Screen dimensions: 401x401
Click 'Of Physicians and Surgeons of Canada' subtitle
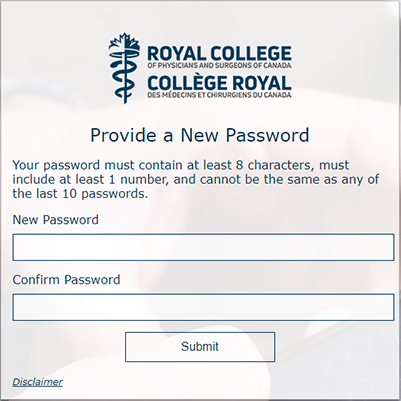[x=219, y=65]
